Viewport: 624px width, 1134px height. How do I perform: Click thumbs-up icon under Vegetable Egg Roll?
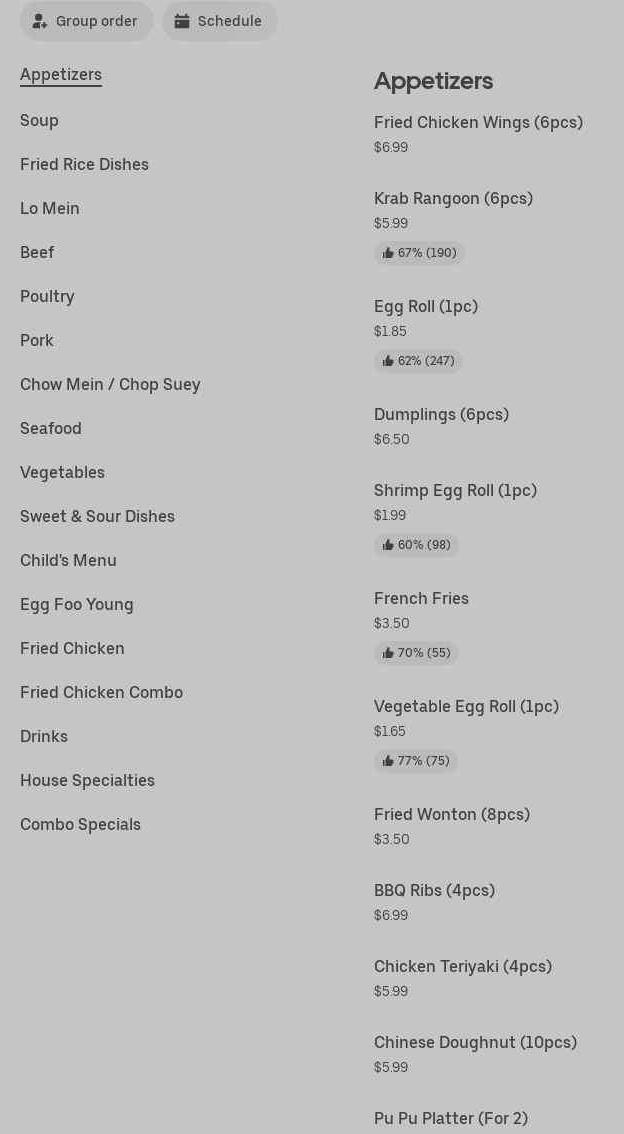click(x=388, y=761)
